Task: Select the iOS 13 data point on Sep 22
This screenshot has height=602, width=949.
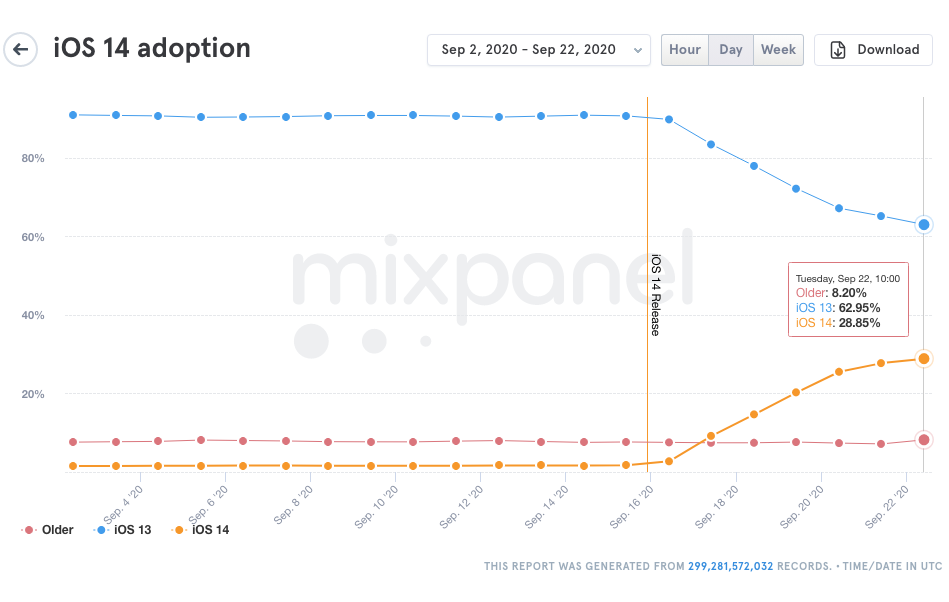Action: 924,224
